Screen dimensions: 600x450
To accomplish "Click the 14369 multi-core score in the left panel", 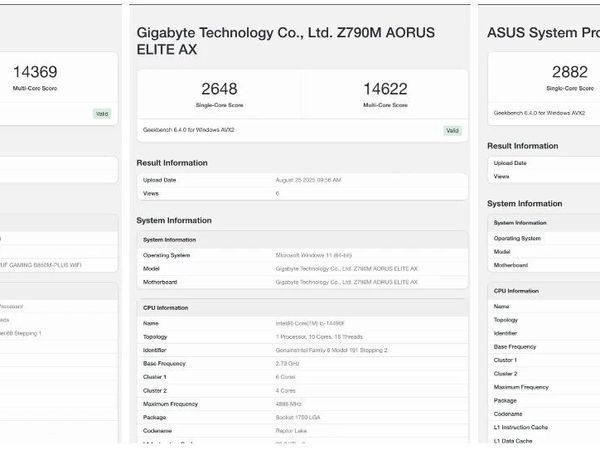I will [35, 72].
